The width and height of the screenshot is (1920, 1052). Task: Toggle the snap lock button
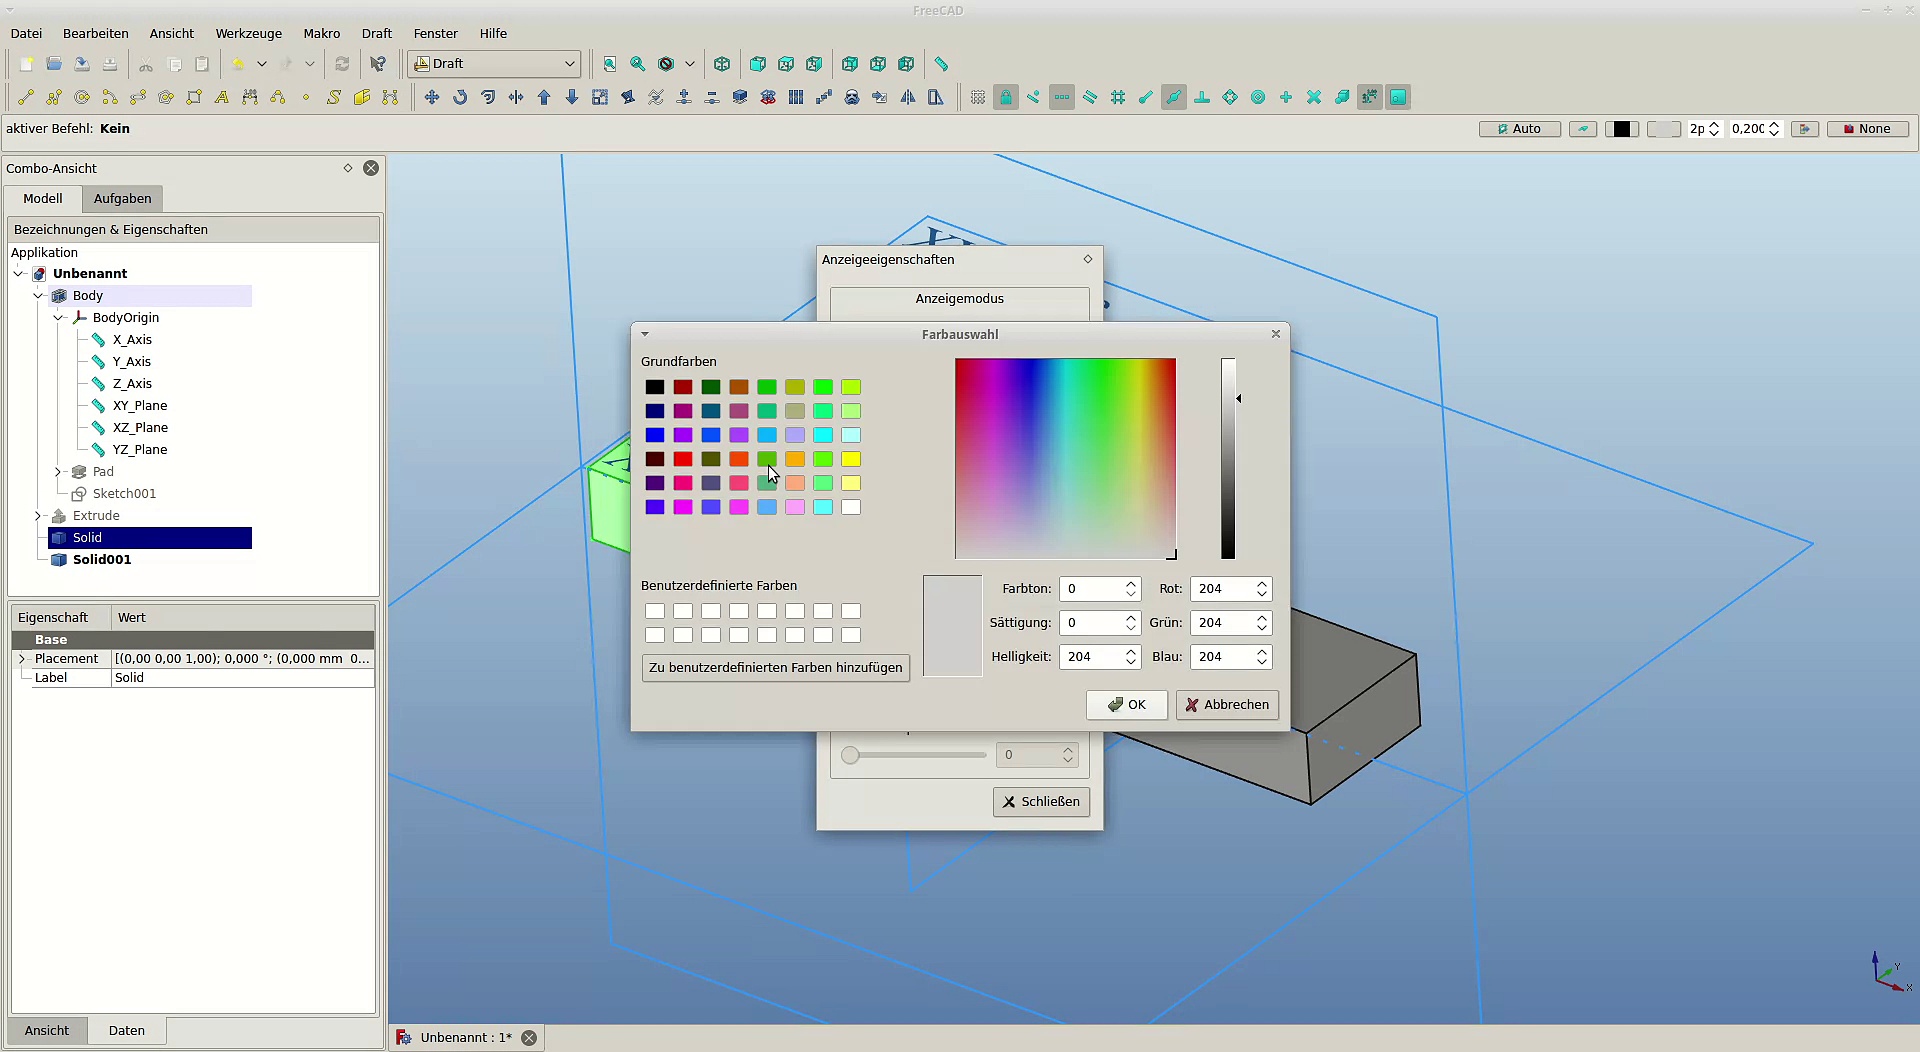point(1006,97)
